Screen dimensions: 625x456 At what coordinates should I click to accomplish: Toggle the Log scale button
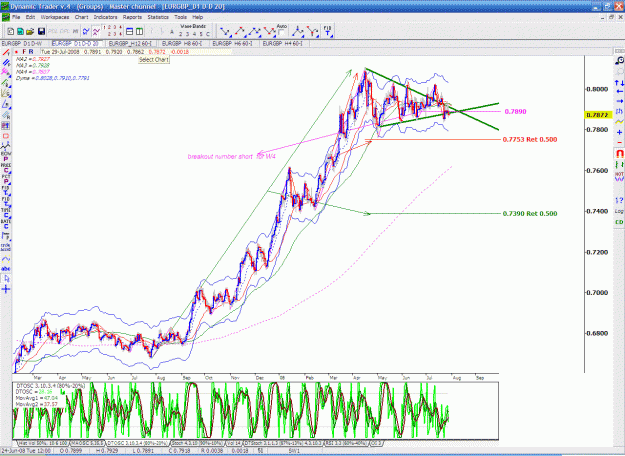coord(619,211)
